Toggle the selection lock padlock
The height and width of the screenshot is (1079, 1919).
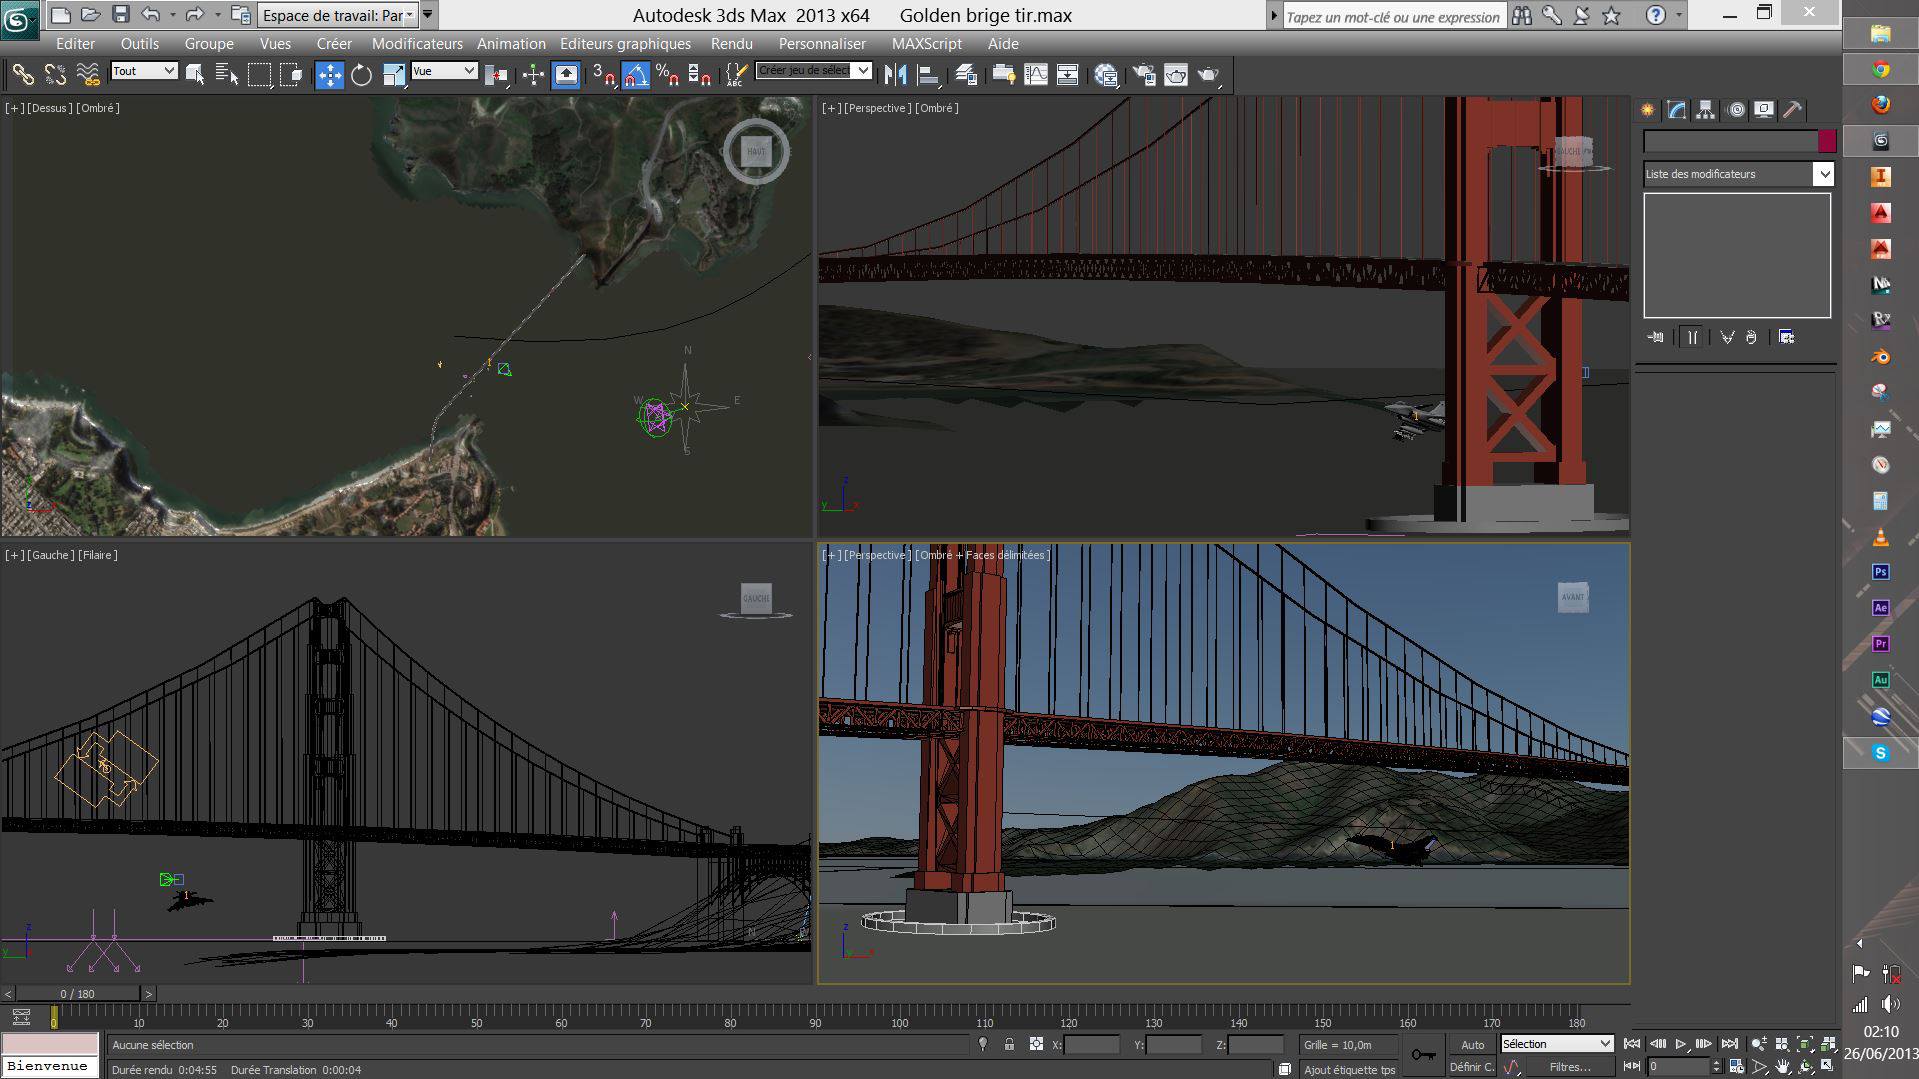tap(1009, 1044)
